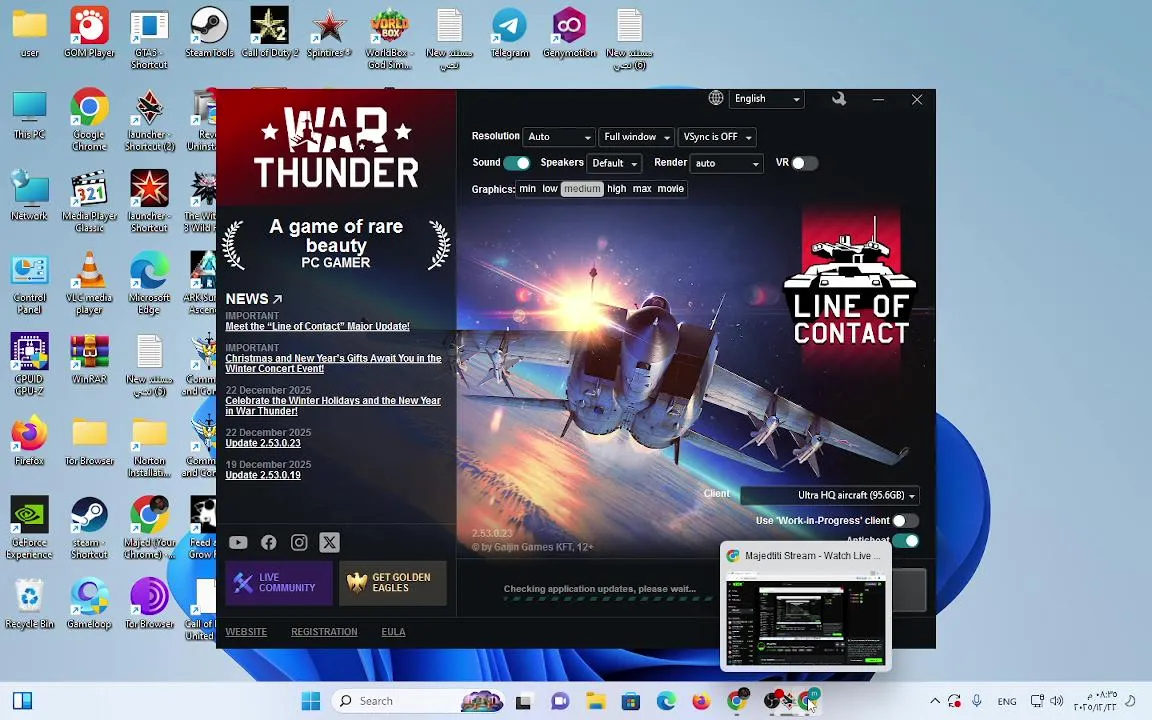Open the War Thunder Instagram icon
The height and width of the screenshot is (720, 1152).
[x=299, y=542]
